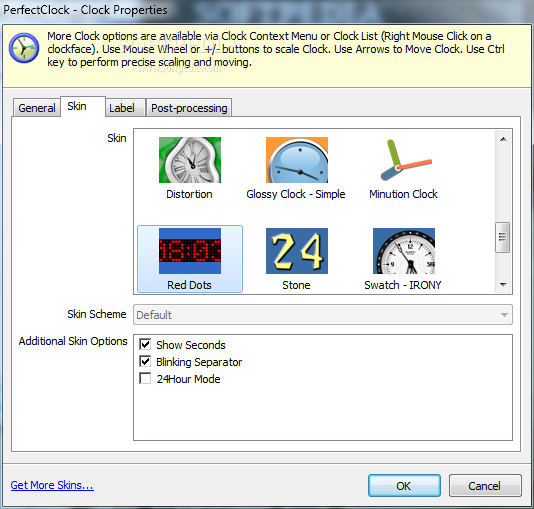Click the skin list scroll up arrow

click(x=503, y=139)
